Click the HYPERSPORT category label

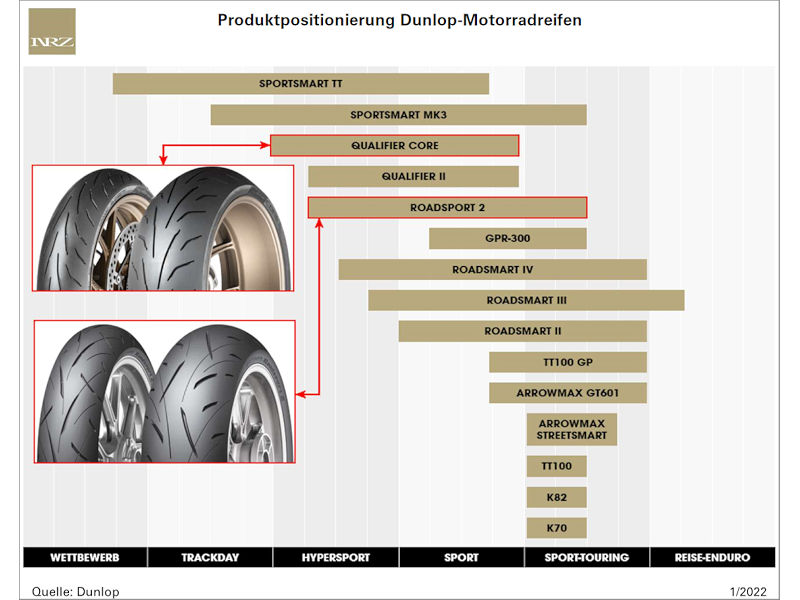tap(336, 557)
